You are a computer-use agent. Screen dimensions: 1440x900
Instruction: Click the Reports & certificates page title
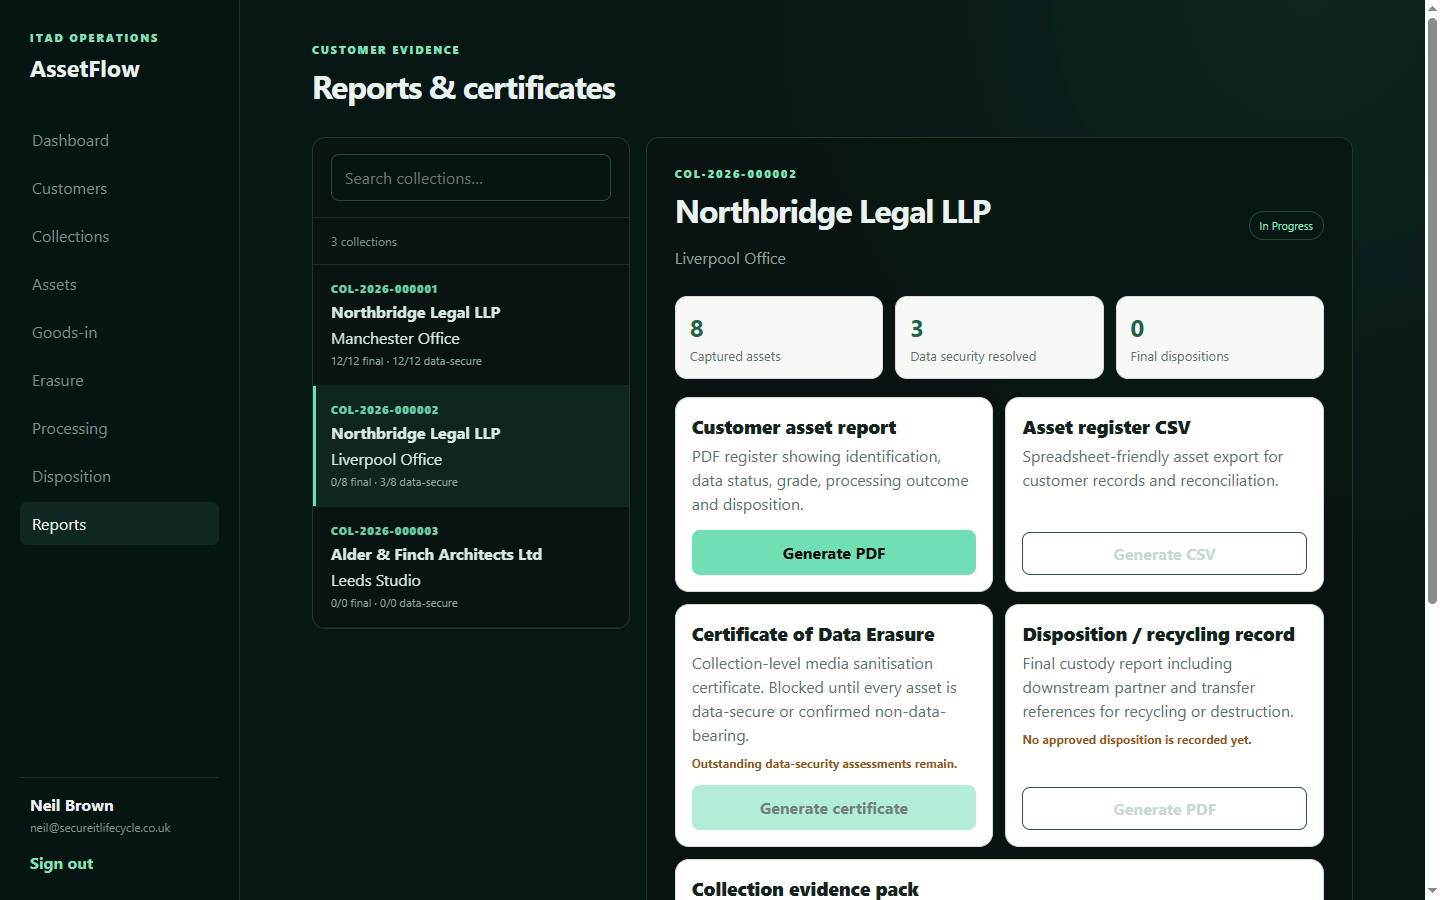click(464, 88)
